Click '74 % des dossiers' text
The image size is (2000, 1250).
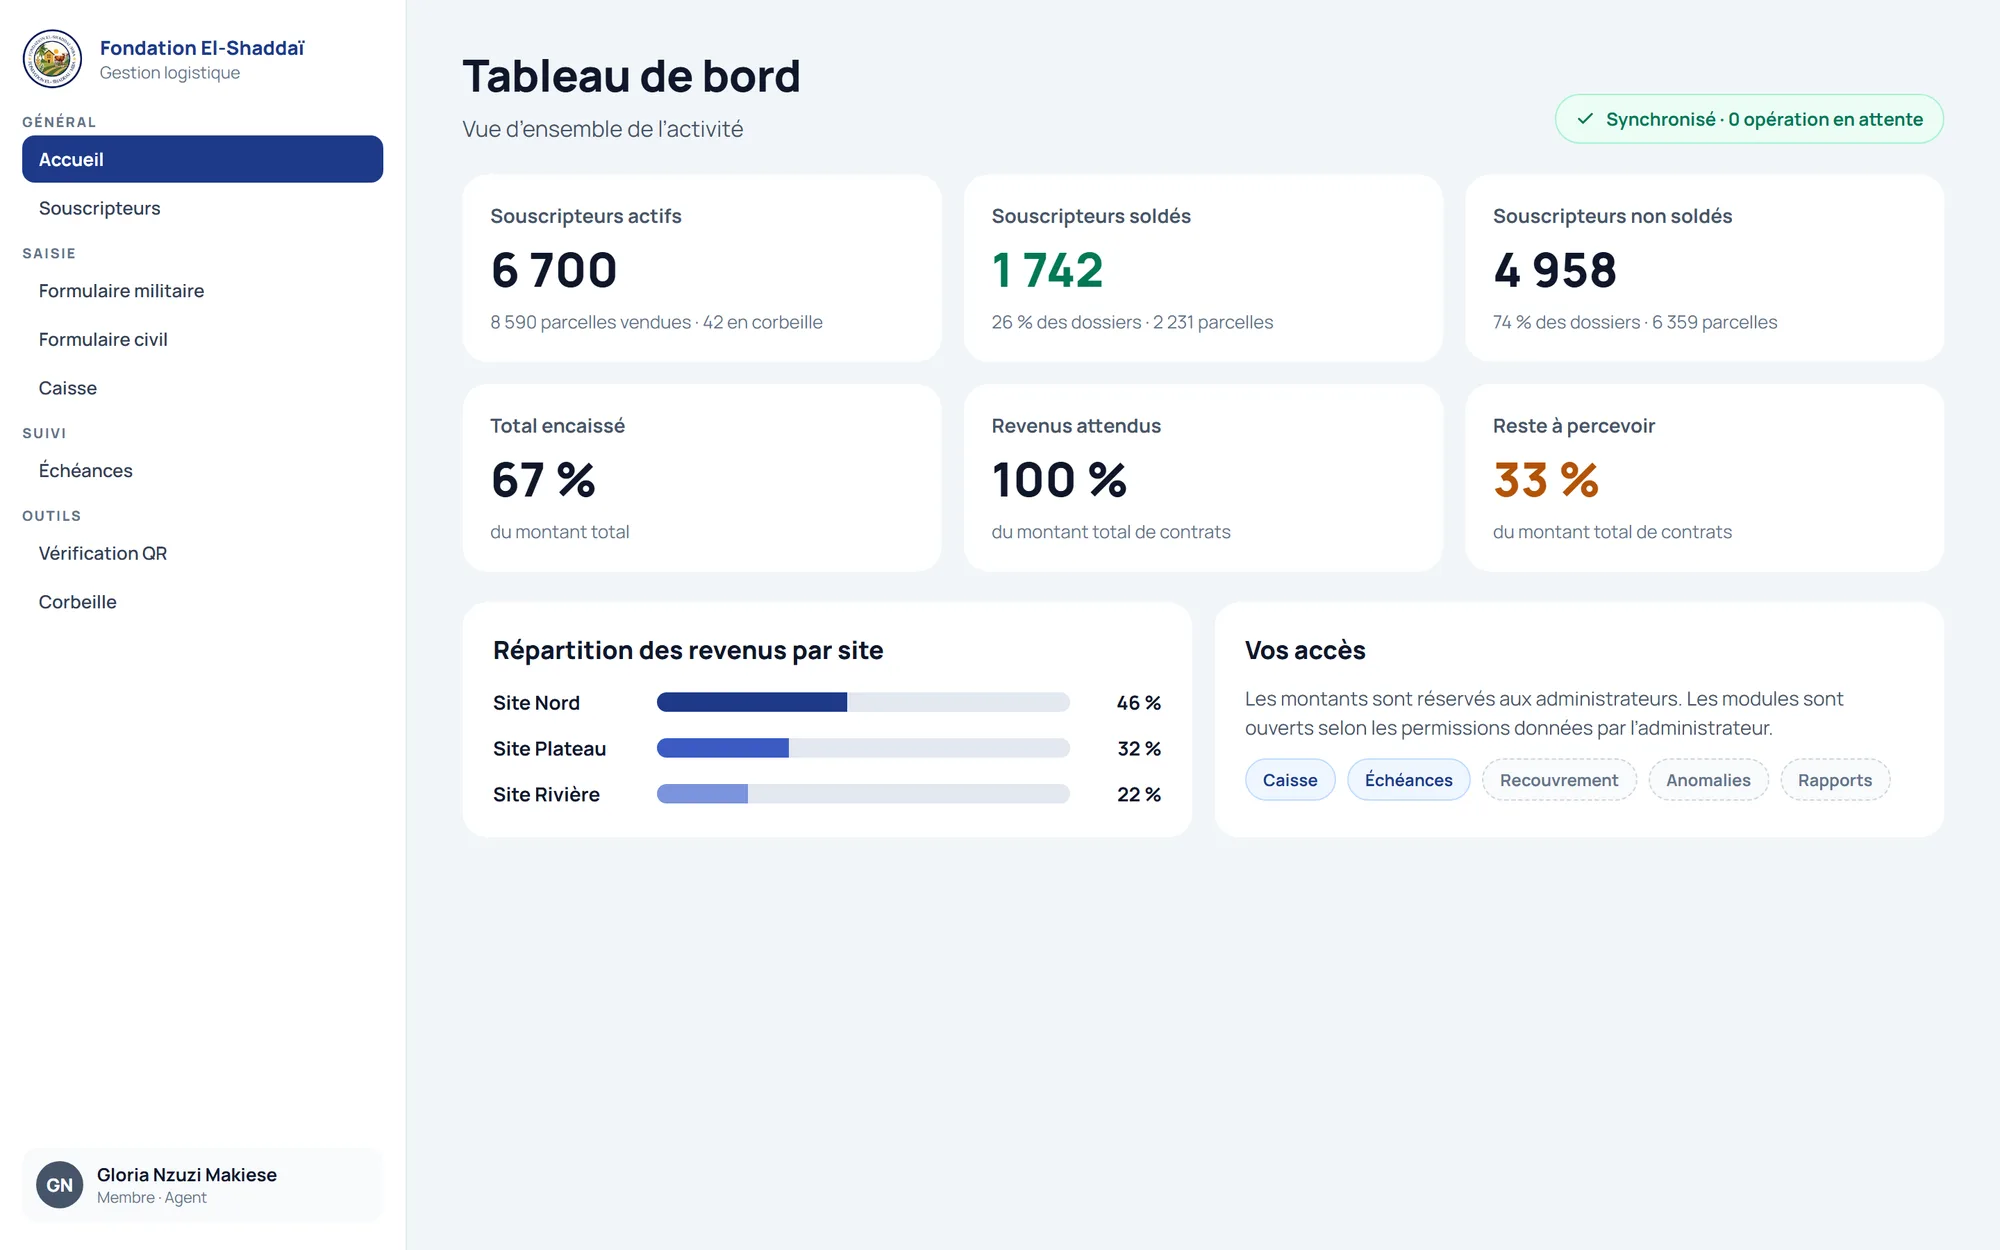[1566, 322]
